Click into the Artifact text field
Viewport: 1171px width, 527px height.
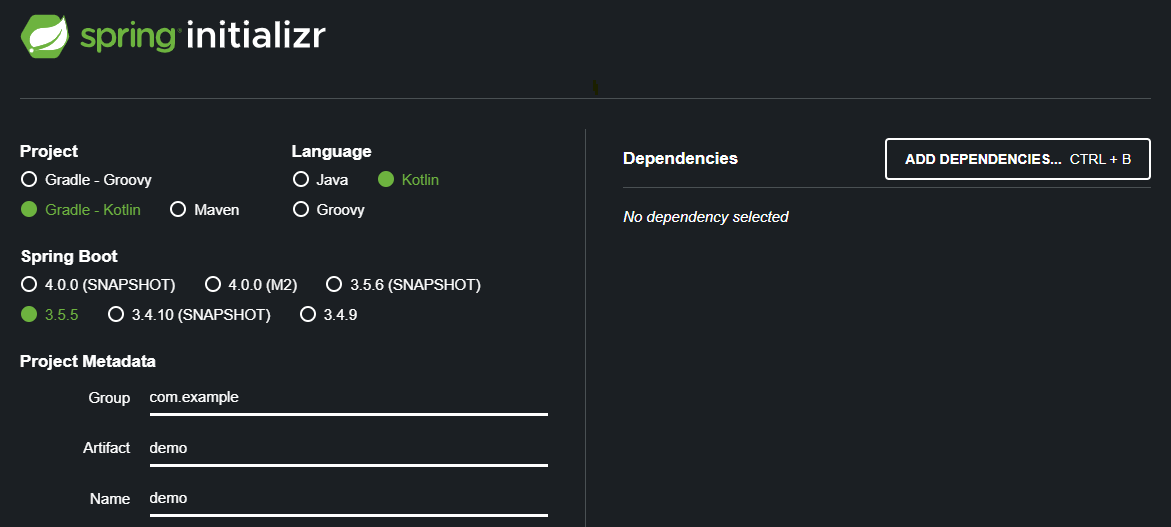pos(347,448)
